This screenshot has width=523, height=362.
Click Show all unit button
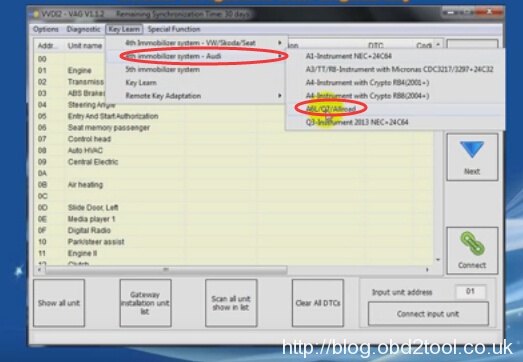click(59, 303)
